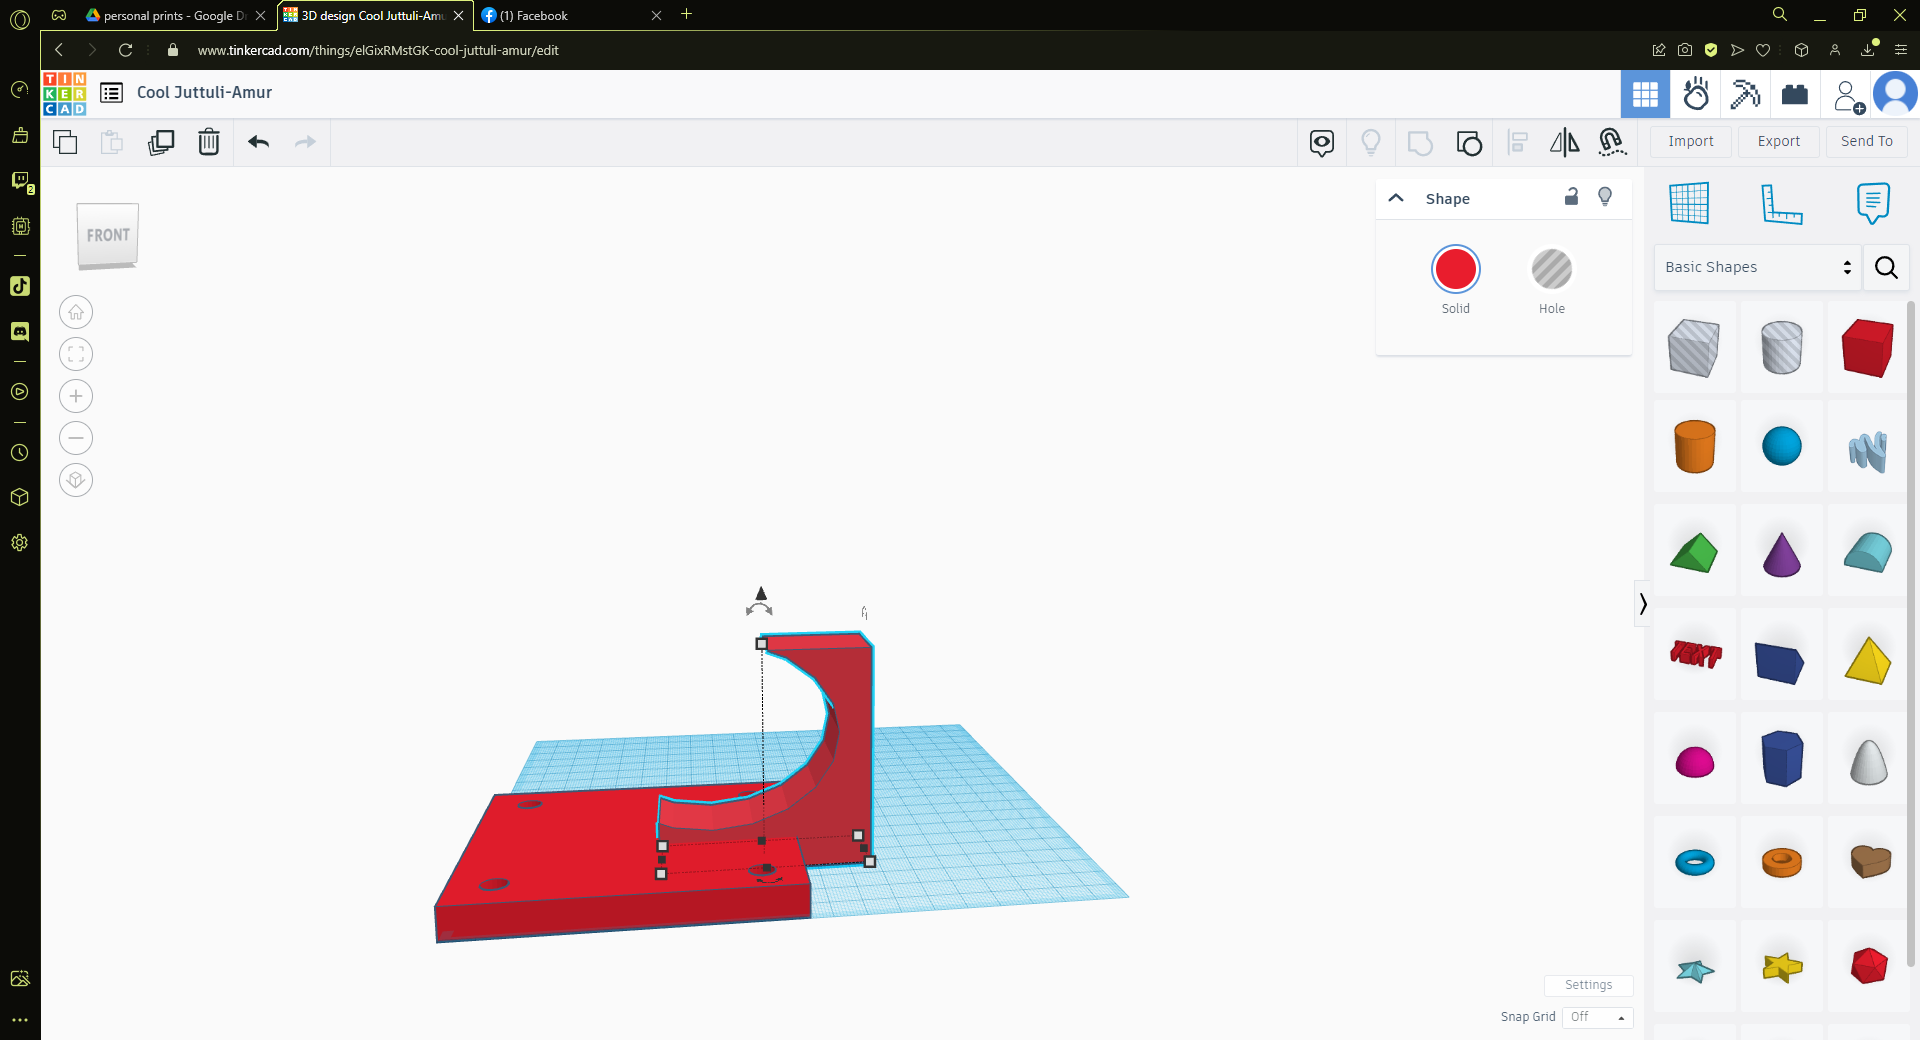
Task: Toggle the shape lock icon
Action: coord(1571,197)
